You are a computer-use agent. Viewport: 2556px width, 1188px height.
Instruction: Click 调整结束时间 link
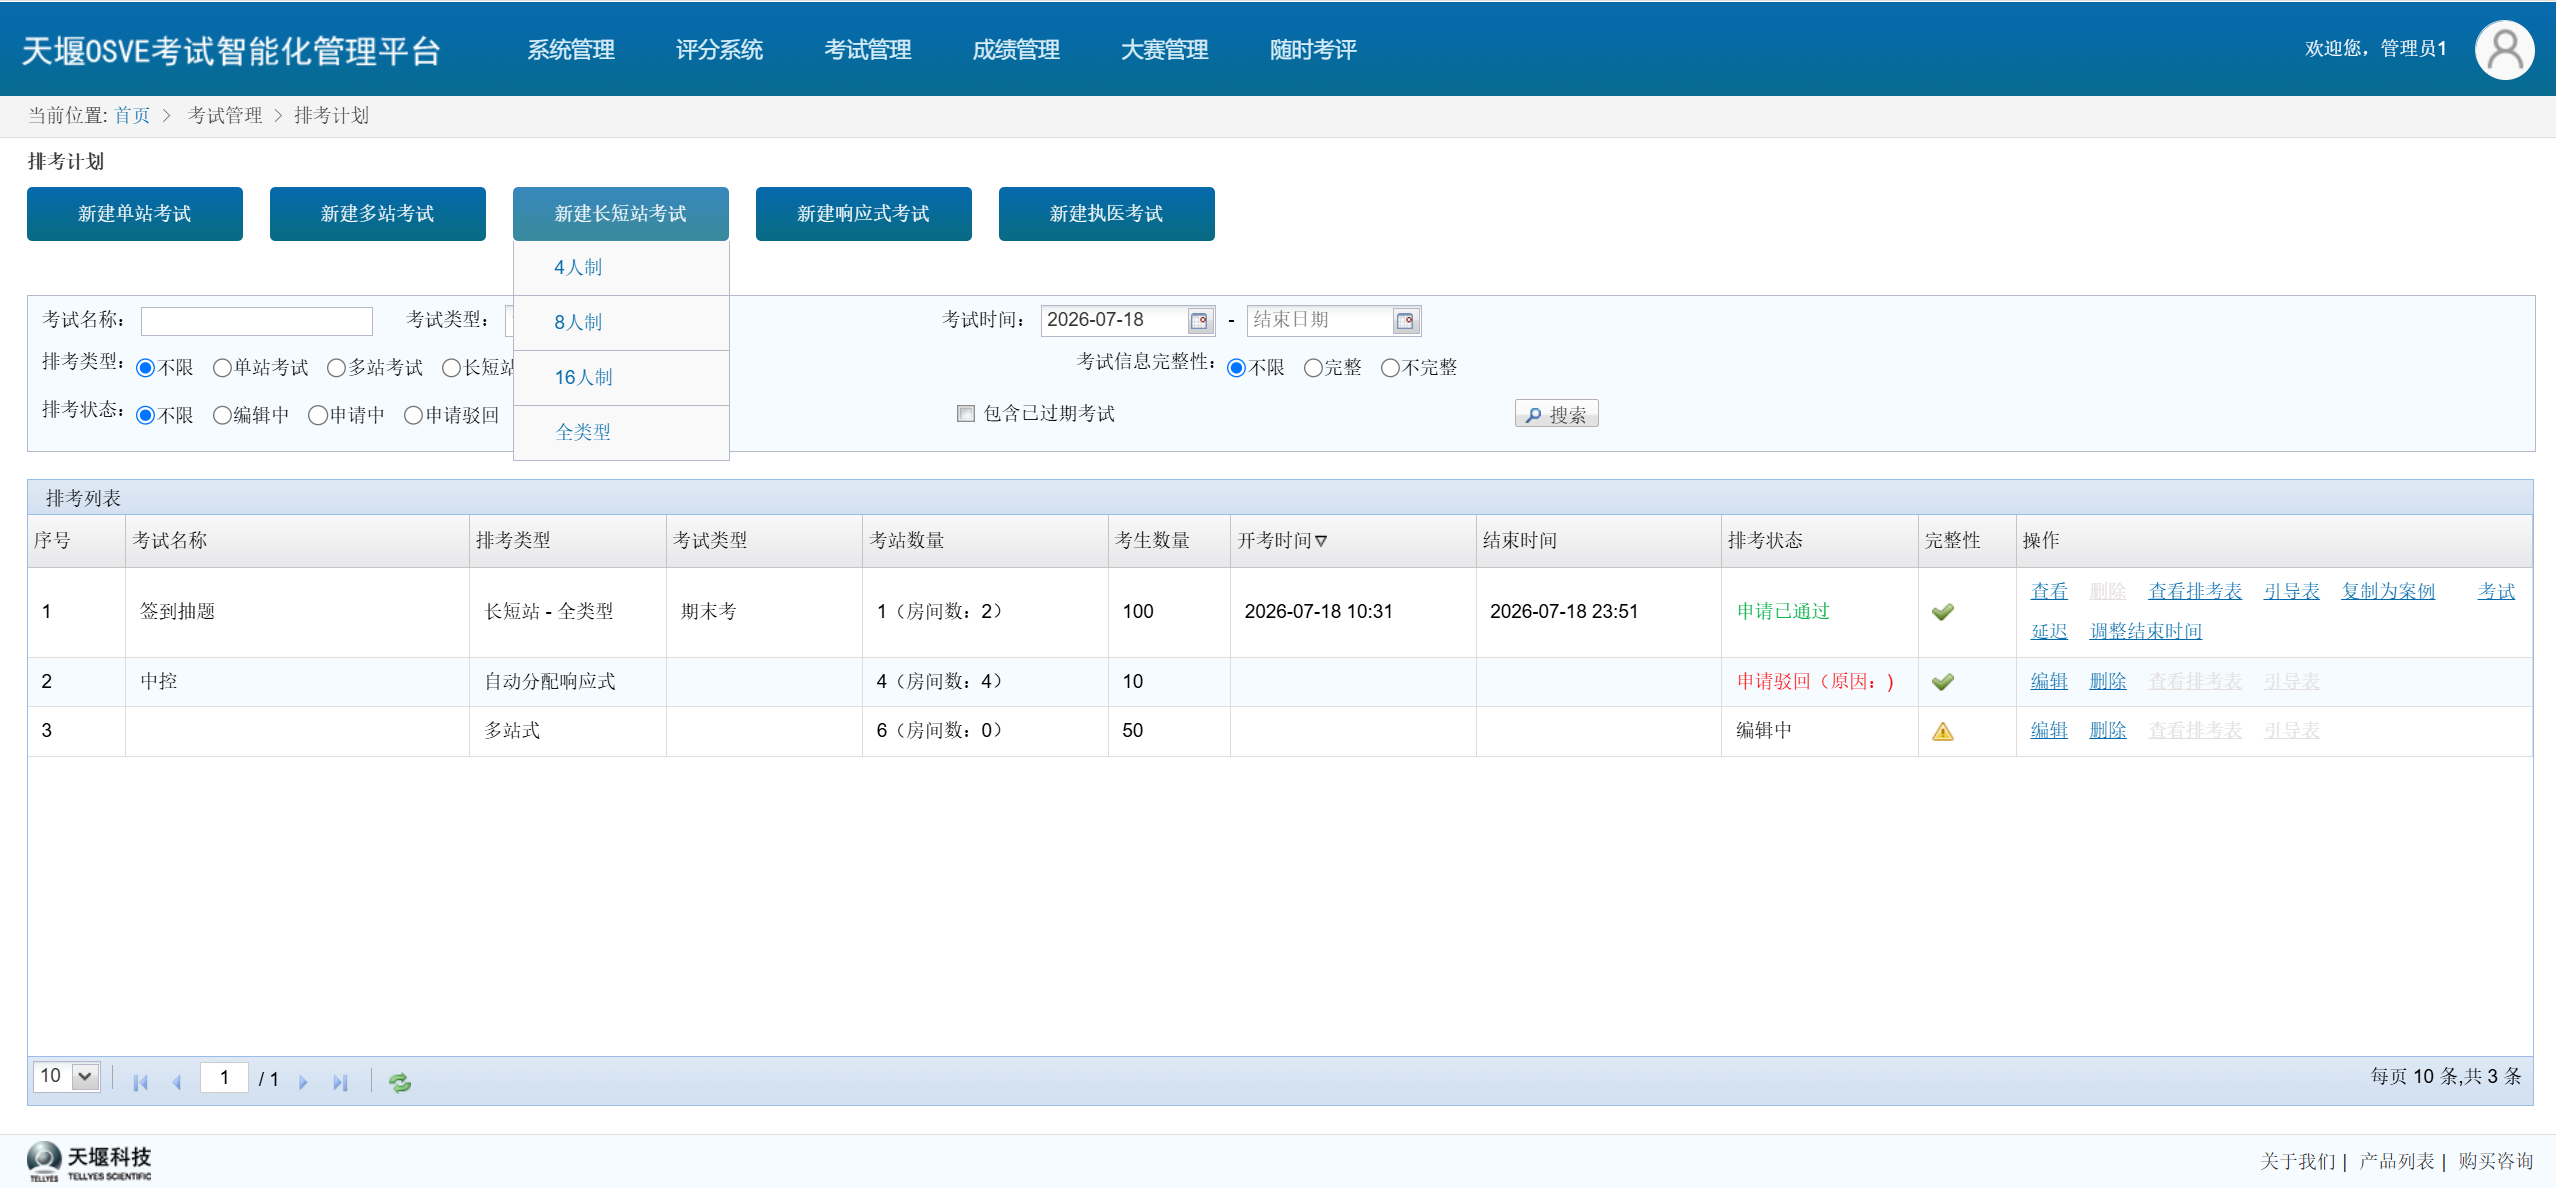point(2146,632)
